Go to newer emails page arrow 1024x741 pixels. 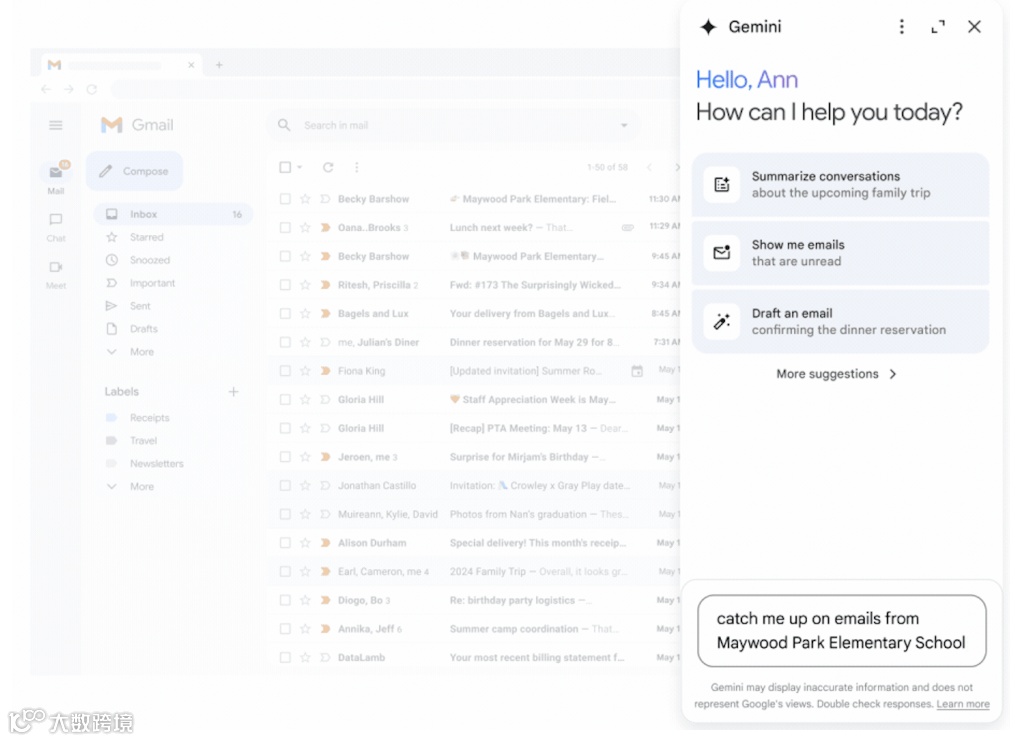point(649,168)
